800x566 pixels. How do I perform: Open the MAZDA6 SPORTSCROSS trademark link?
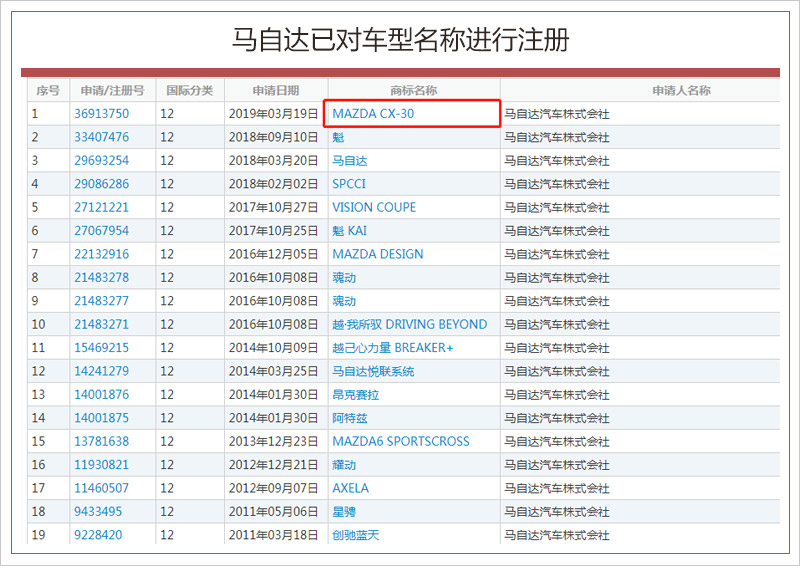tap(401, 441)
